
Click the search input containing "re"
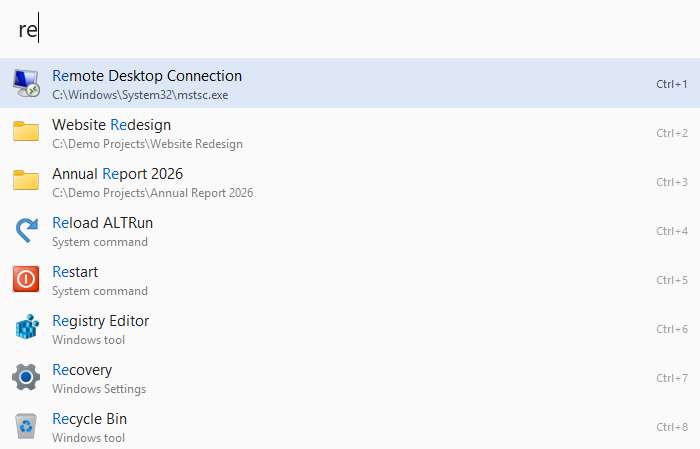pyautogui.click(x=350, y=29)
